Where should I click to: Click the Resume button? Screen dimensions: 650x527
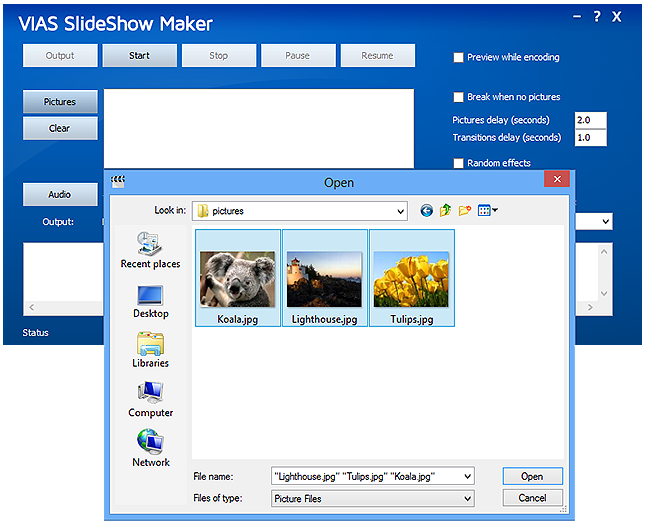[x=377, y=56]
